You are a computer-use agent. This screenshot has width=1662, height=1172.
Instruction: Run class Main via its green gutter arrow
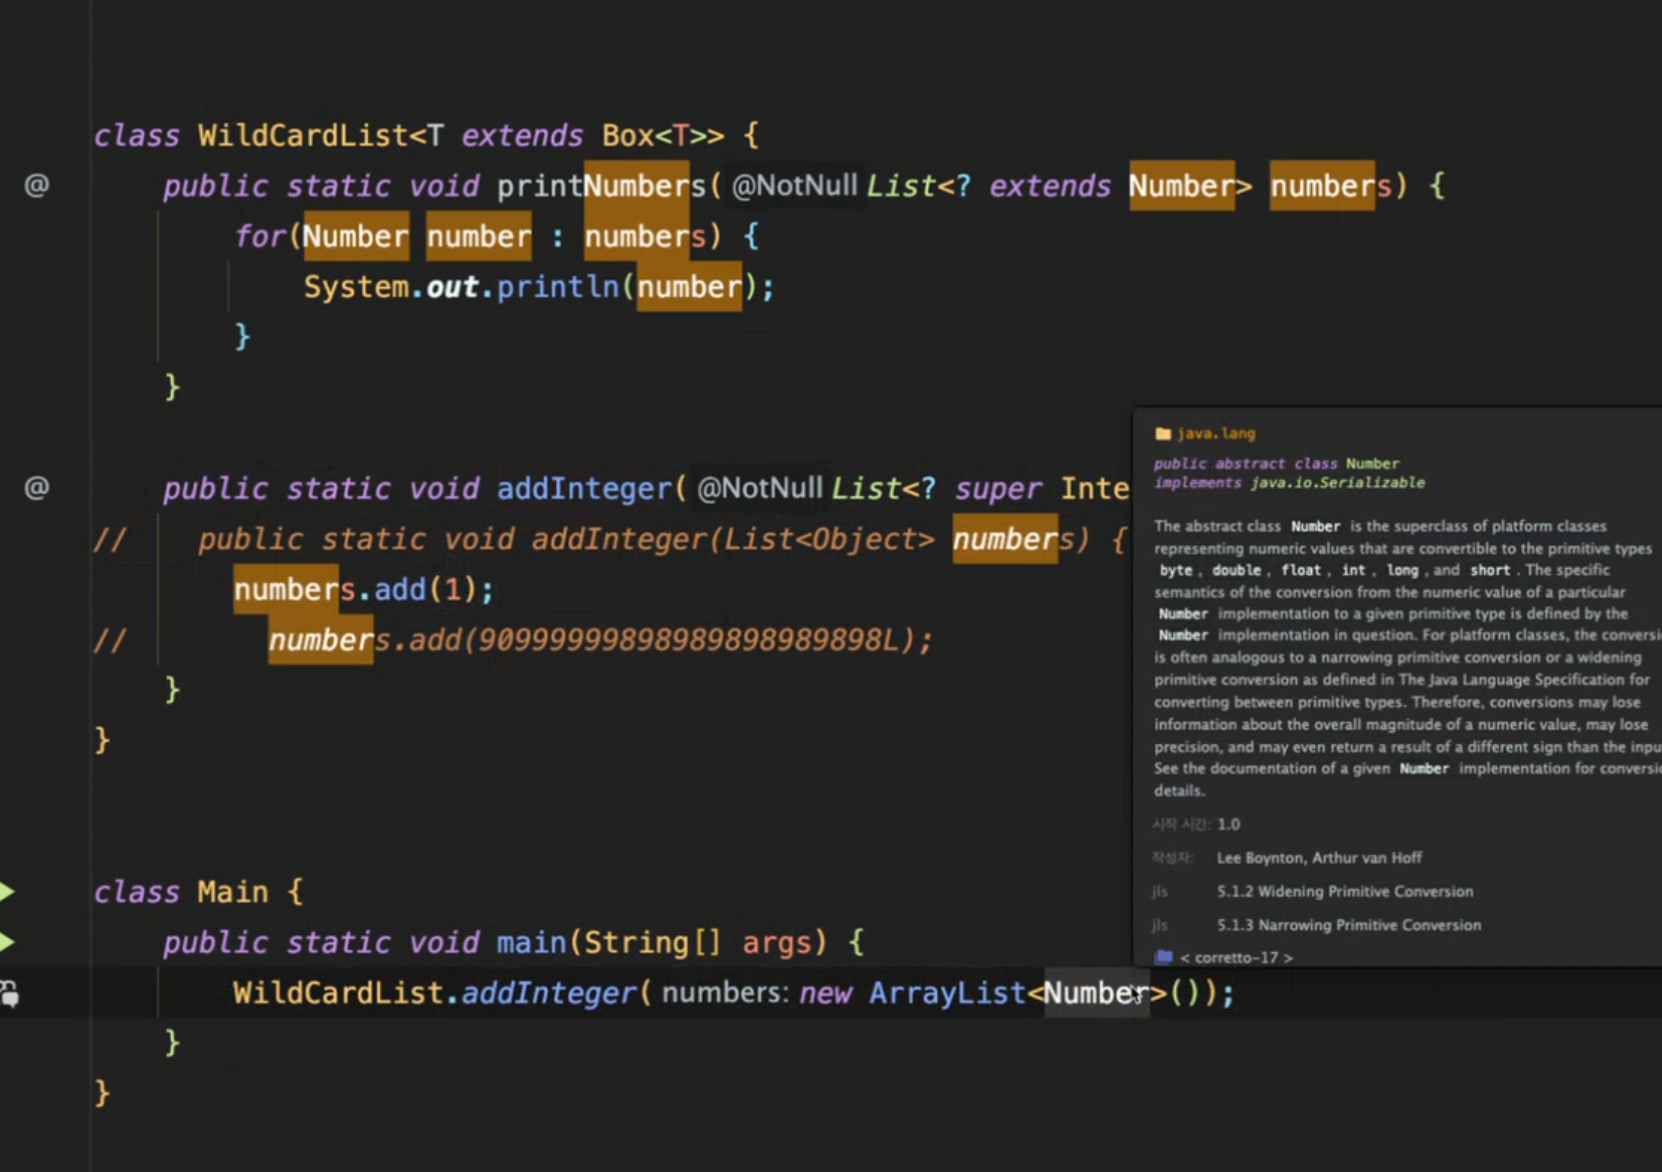coord(7,891)
